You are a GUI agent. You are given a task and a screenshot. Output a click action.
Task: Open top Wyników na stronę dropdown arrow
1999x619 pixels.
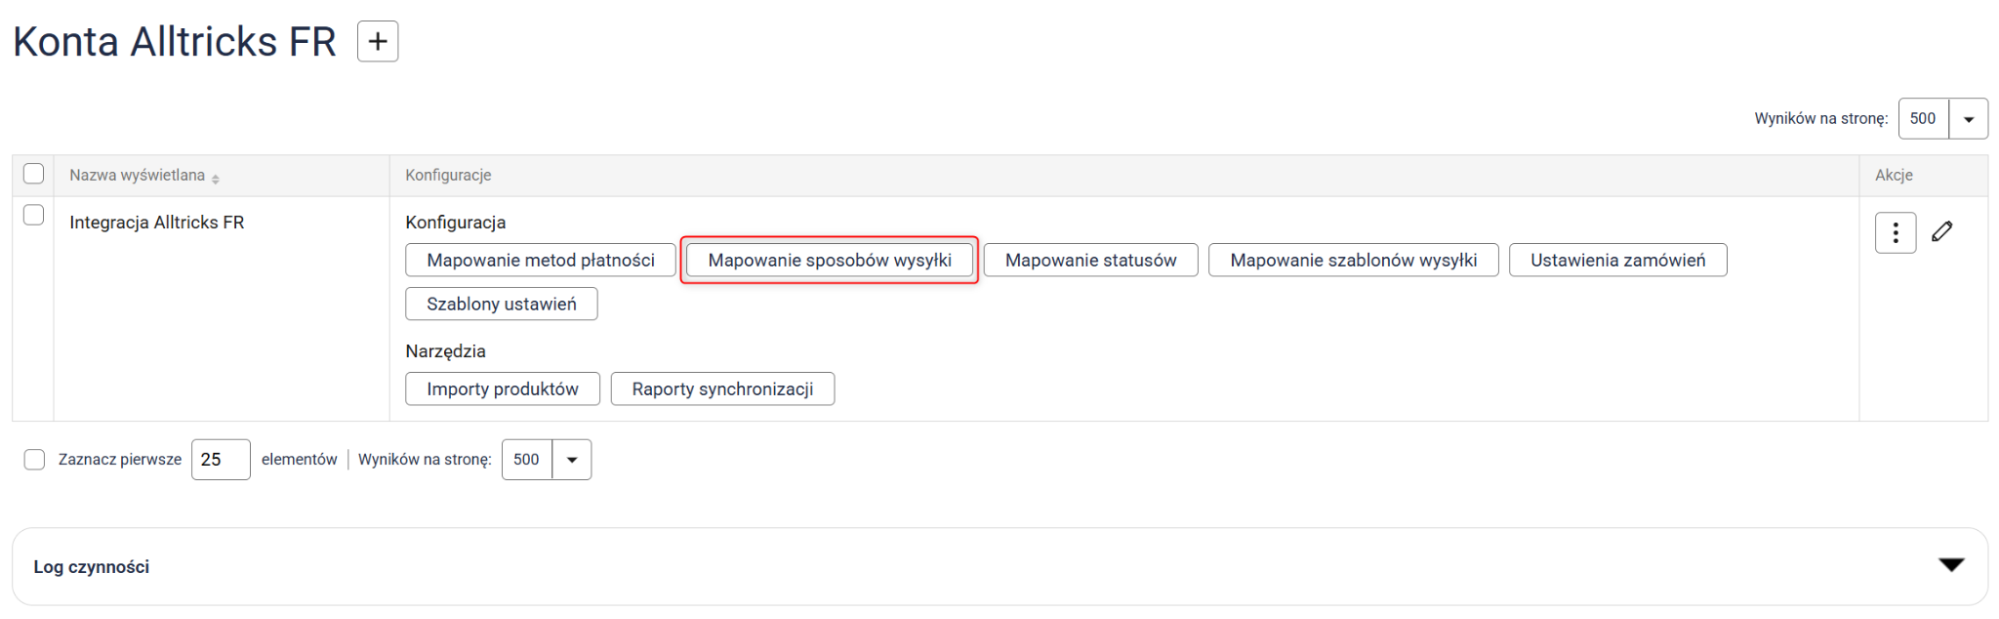[1967, 119]
